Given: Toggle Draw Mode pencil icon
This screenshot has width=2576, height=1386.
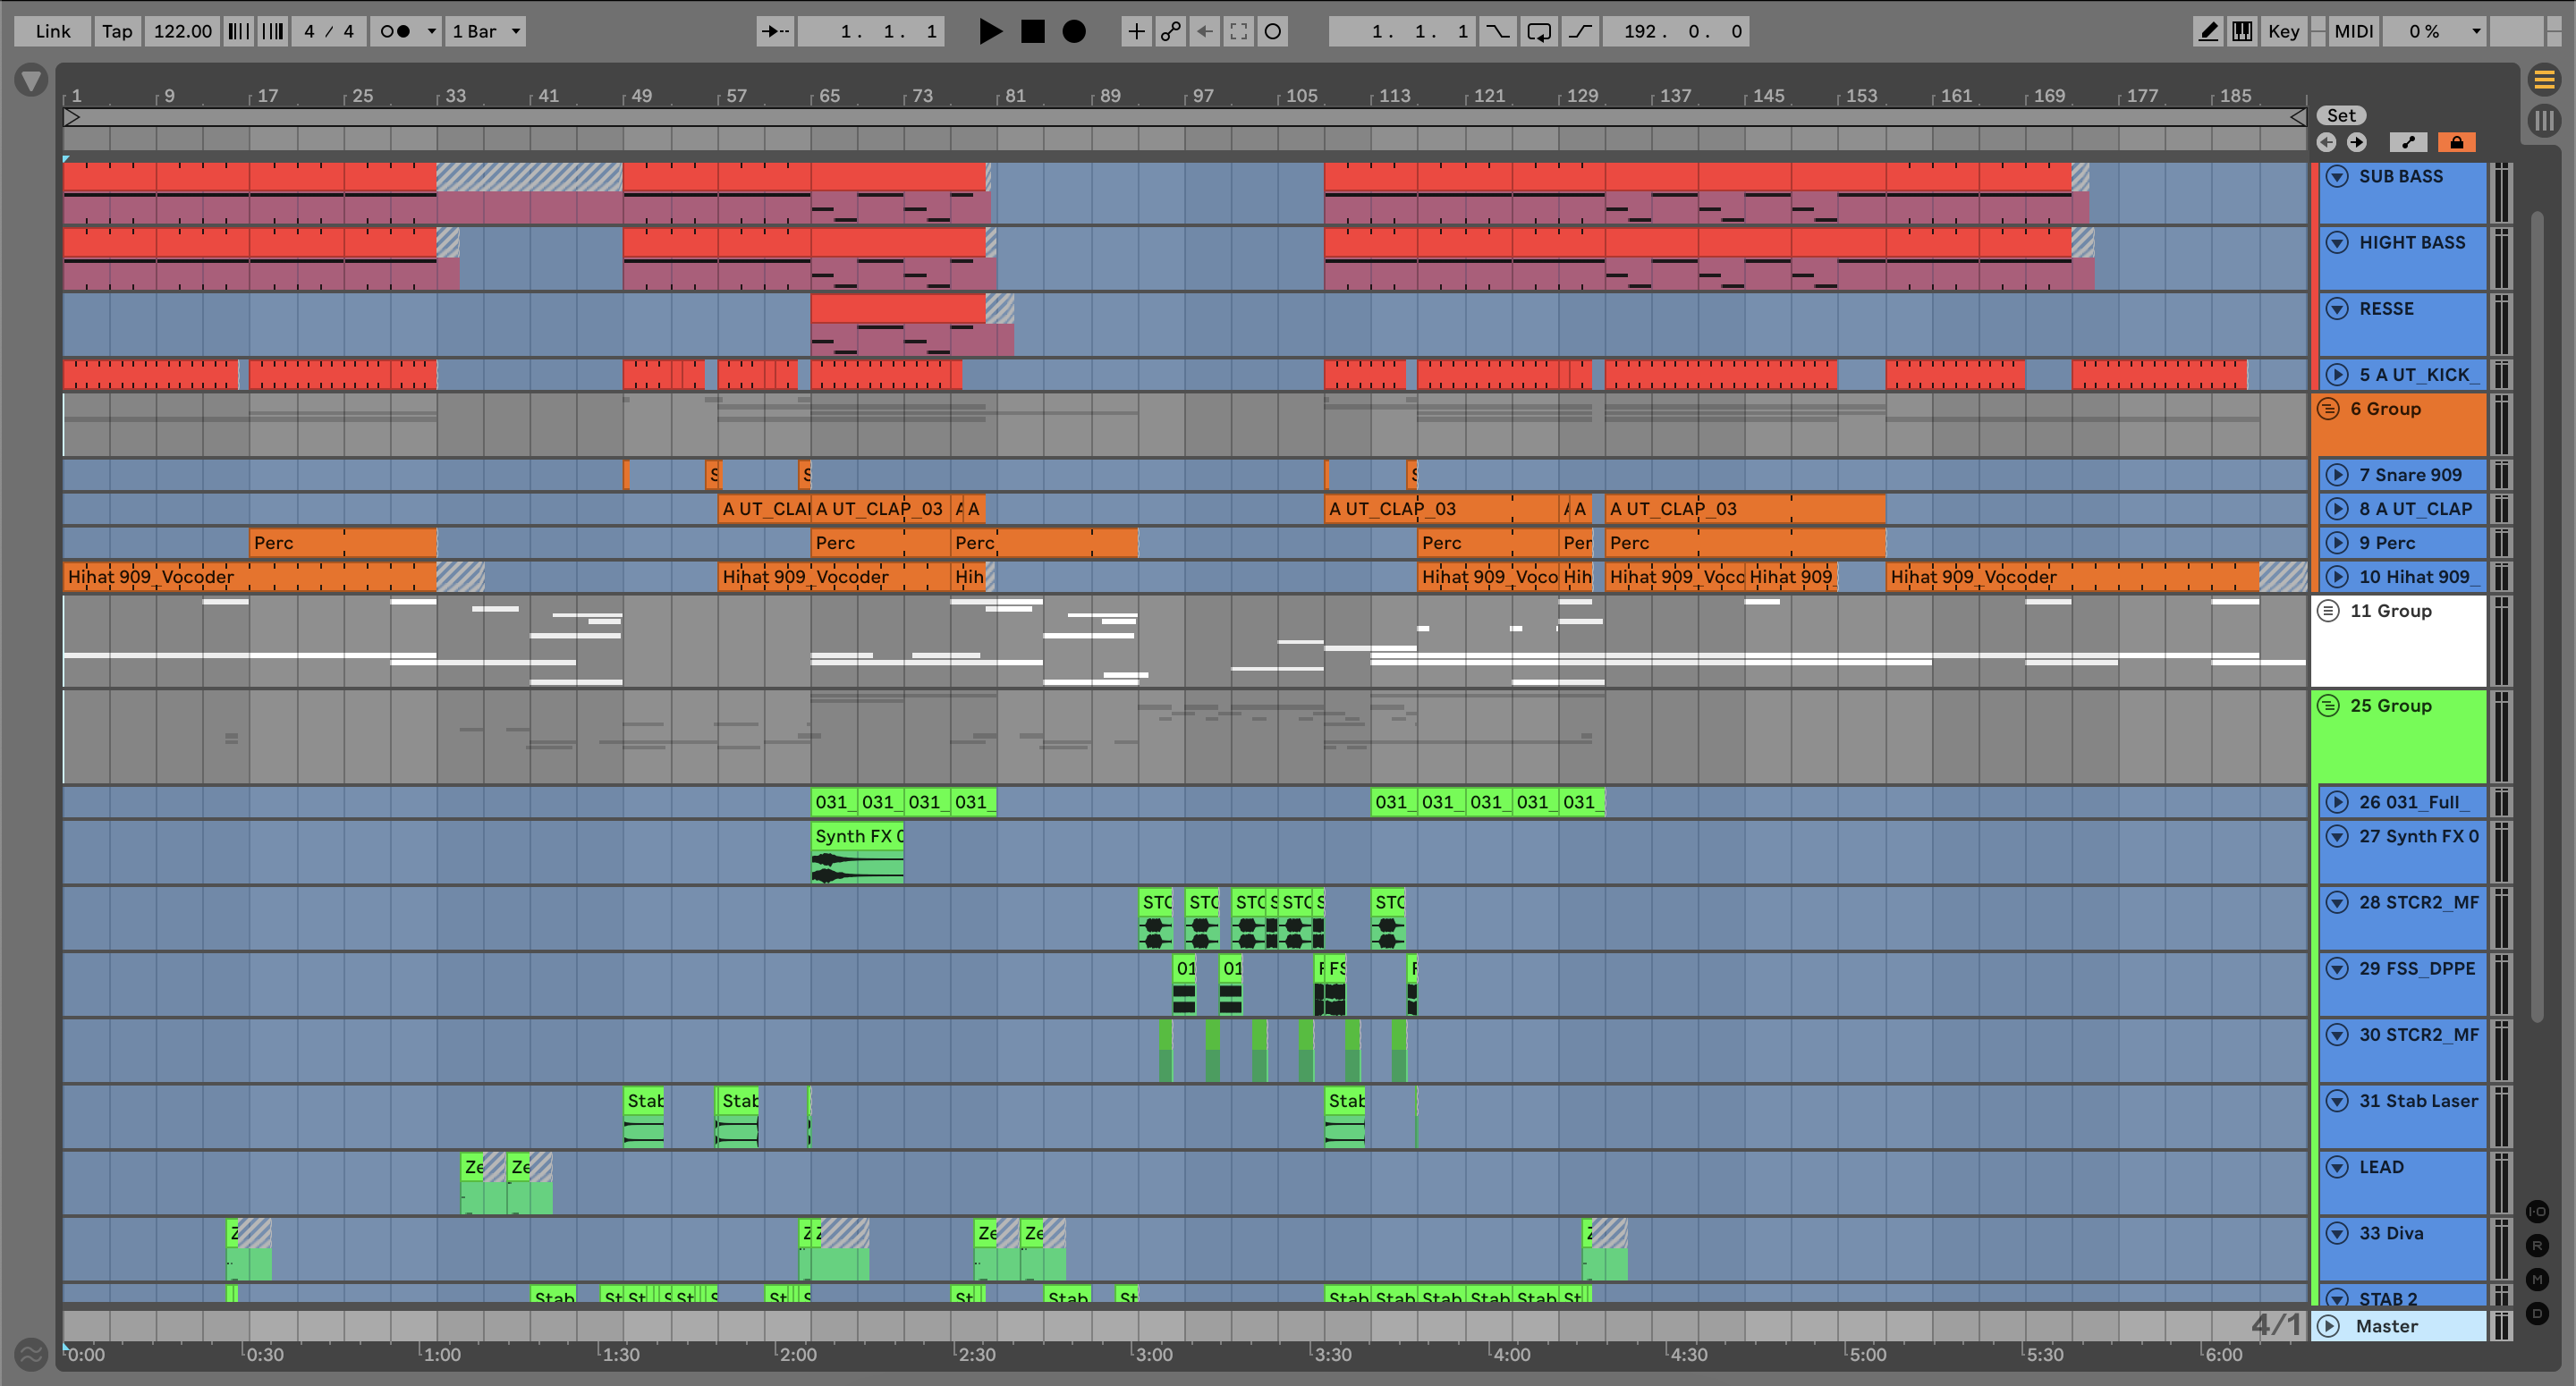Looking at the screenshot, I should pyautogui.click(x=2208, y=31).
